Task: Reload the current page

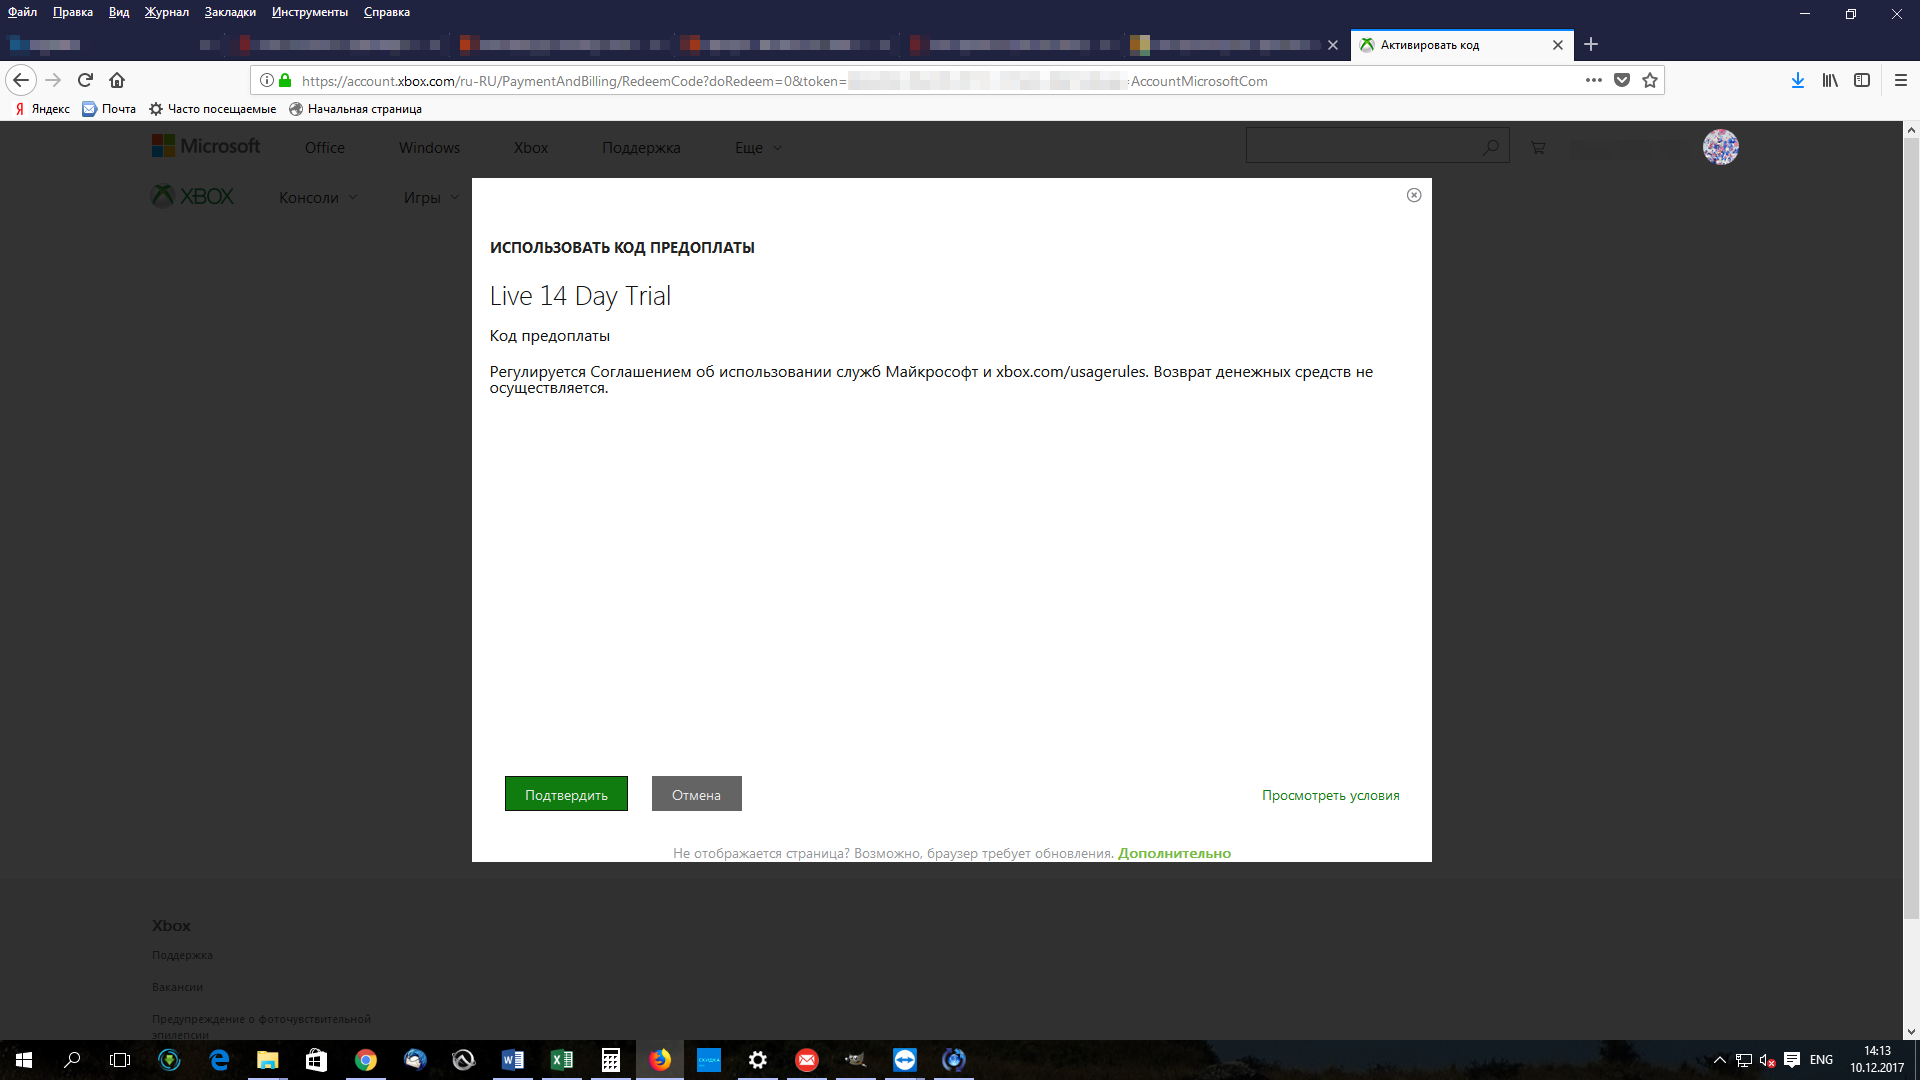Action: pos(85,80)
